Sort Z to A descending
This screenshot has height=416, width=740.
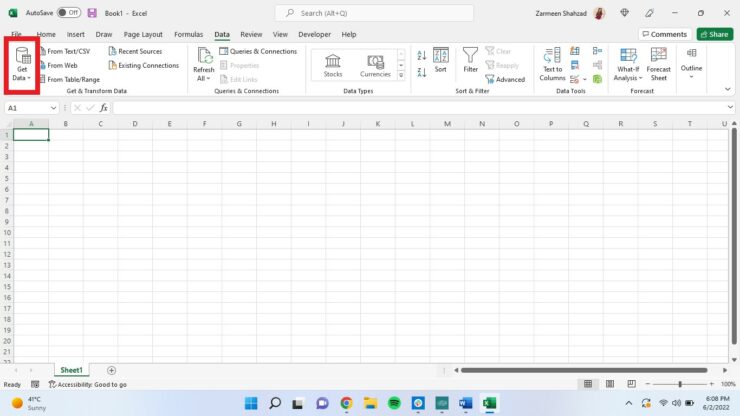(x=422, y=72)
